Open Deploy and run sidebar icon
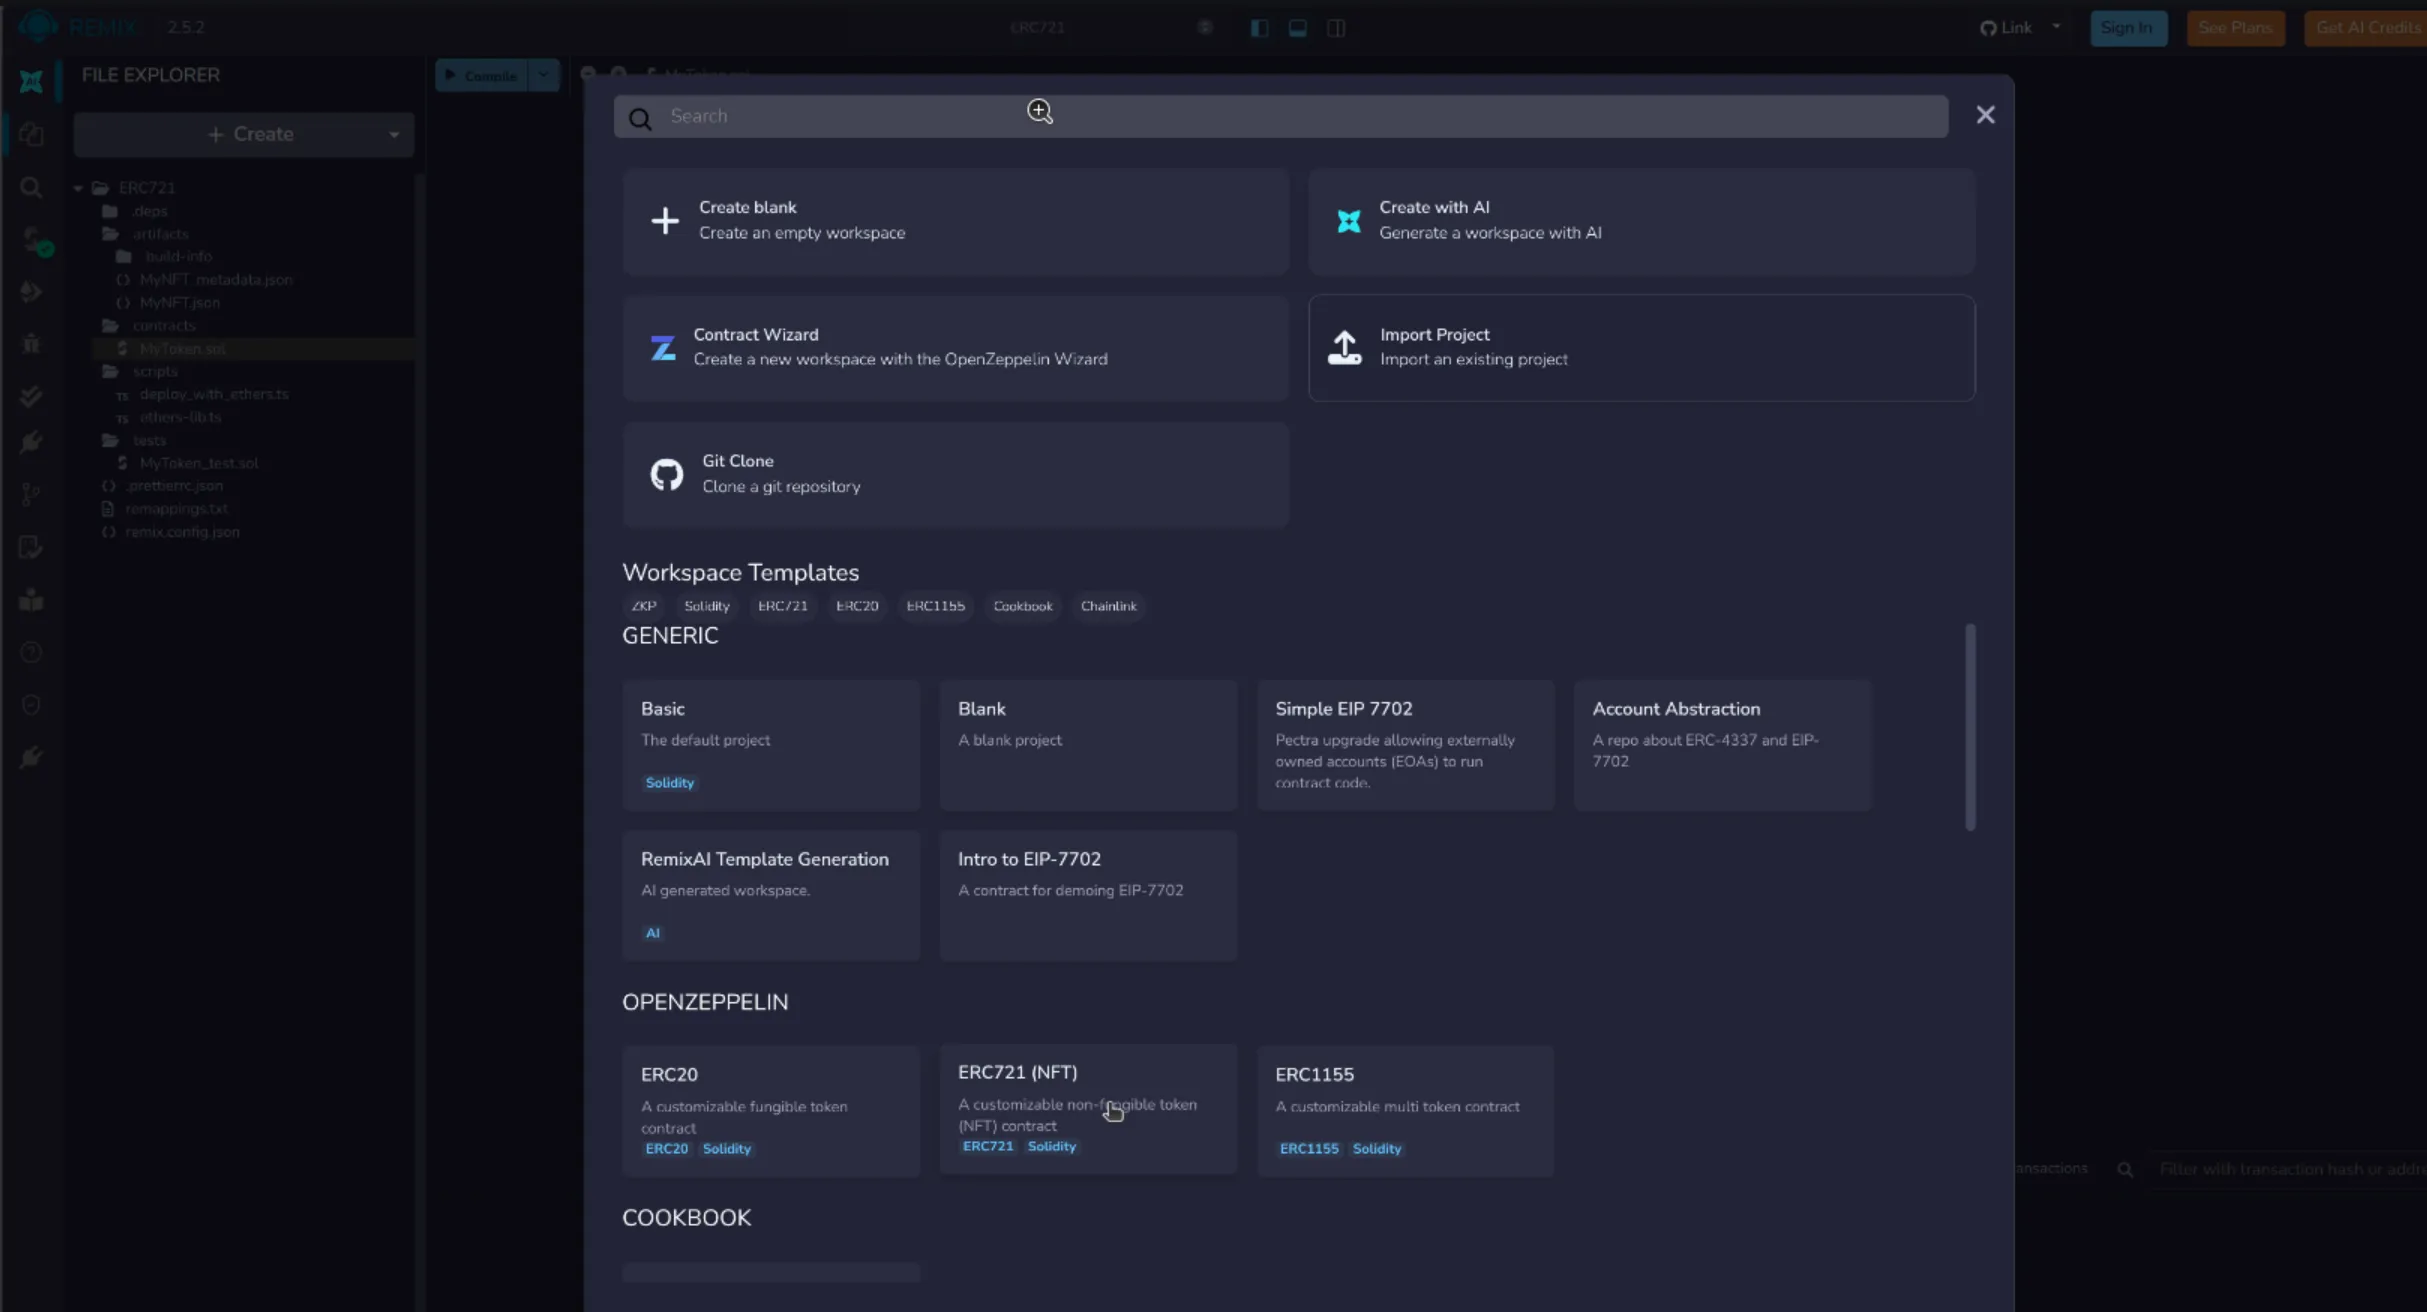 (31, 291)
